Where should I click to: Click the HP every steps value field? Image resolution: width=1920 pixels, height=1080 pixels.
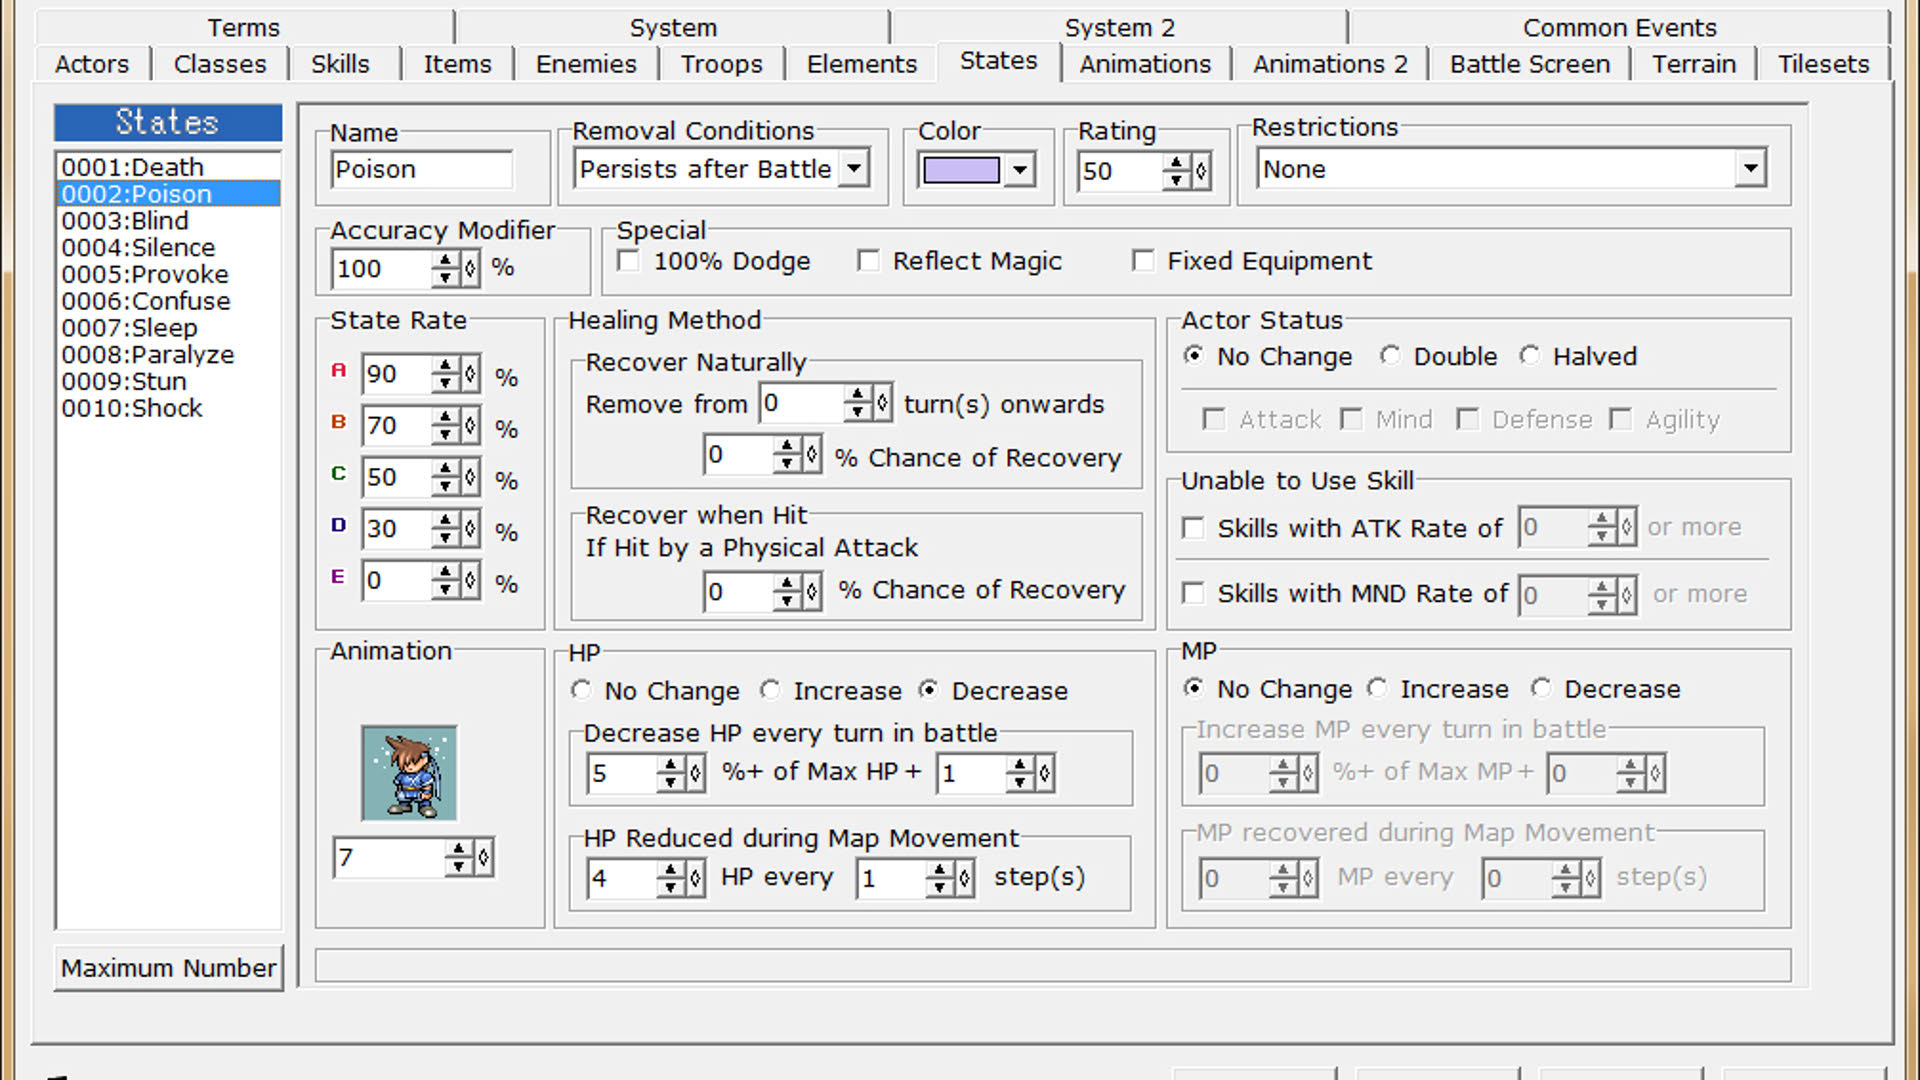[890, 878]
